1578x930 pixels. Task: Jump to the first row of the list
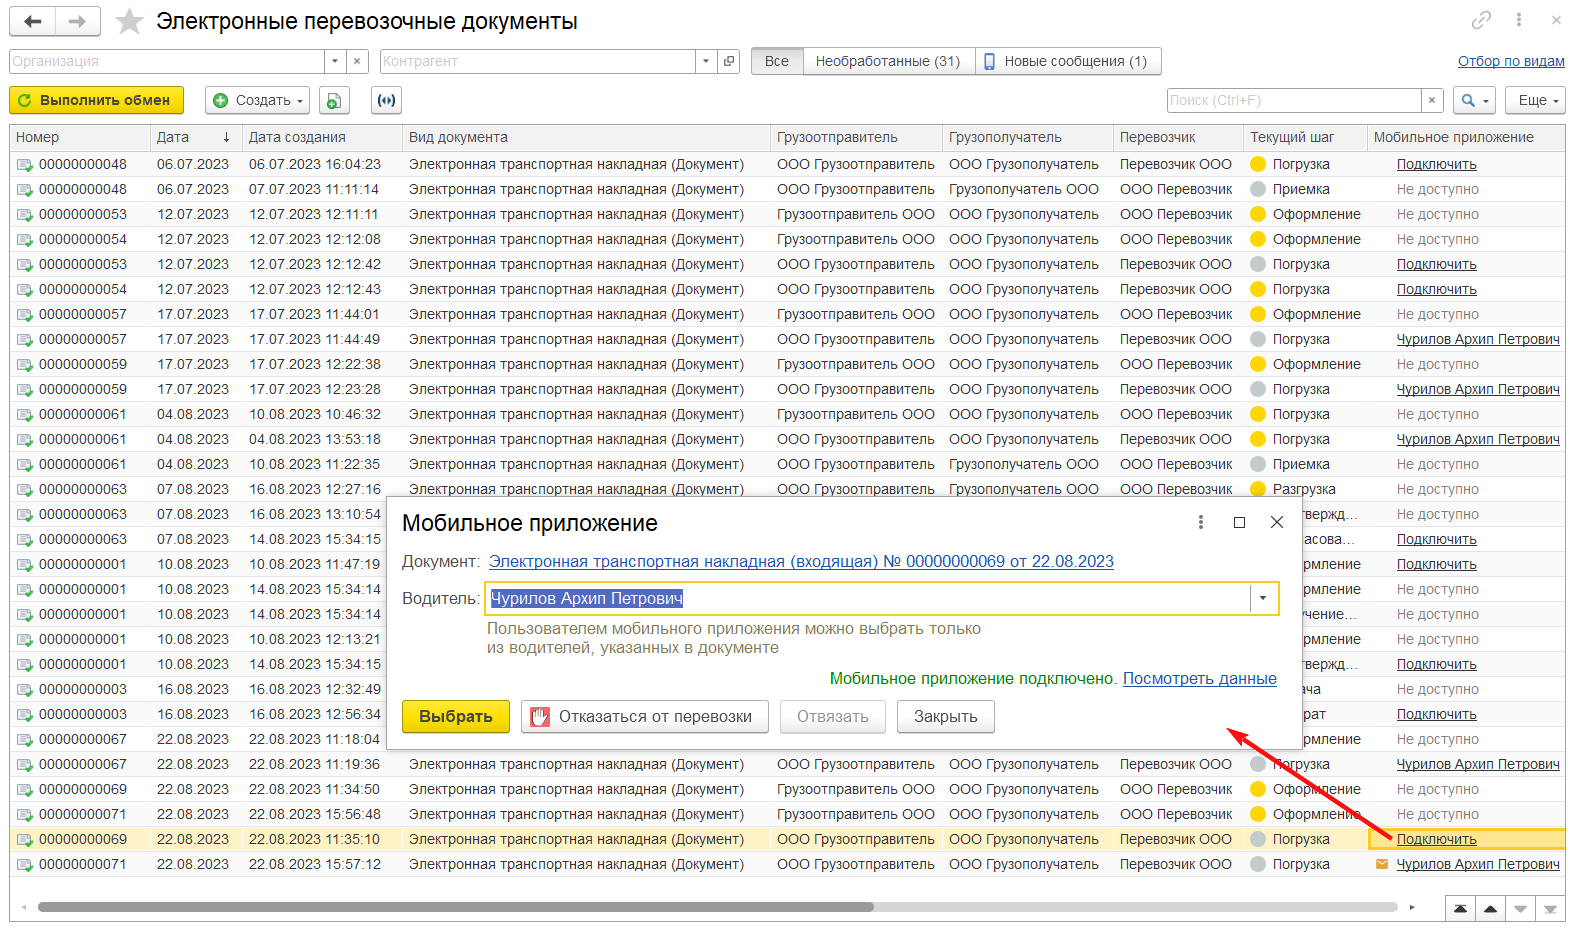tap(1460, 908)
